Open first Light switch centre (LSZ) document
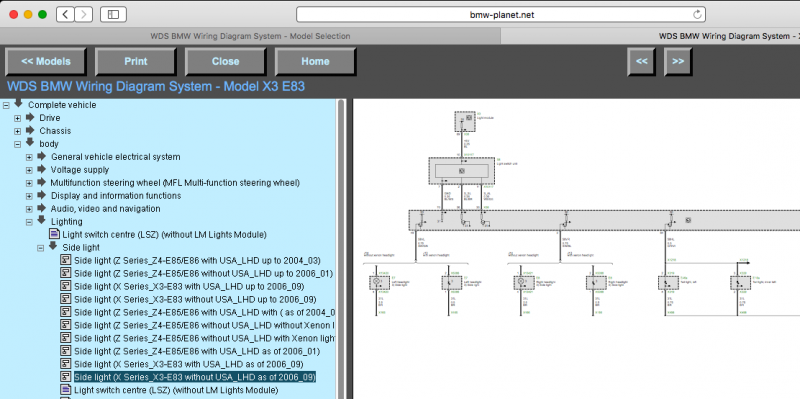800x399 pixels. [164, 235]
